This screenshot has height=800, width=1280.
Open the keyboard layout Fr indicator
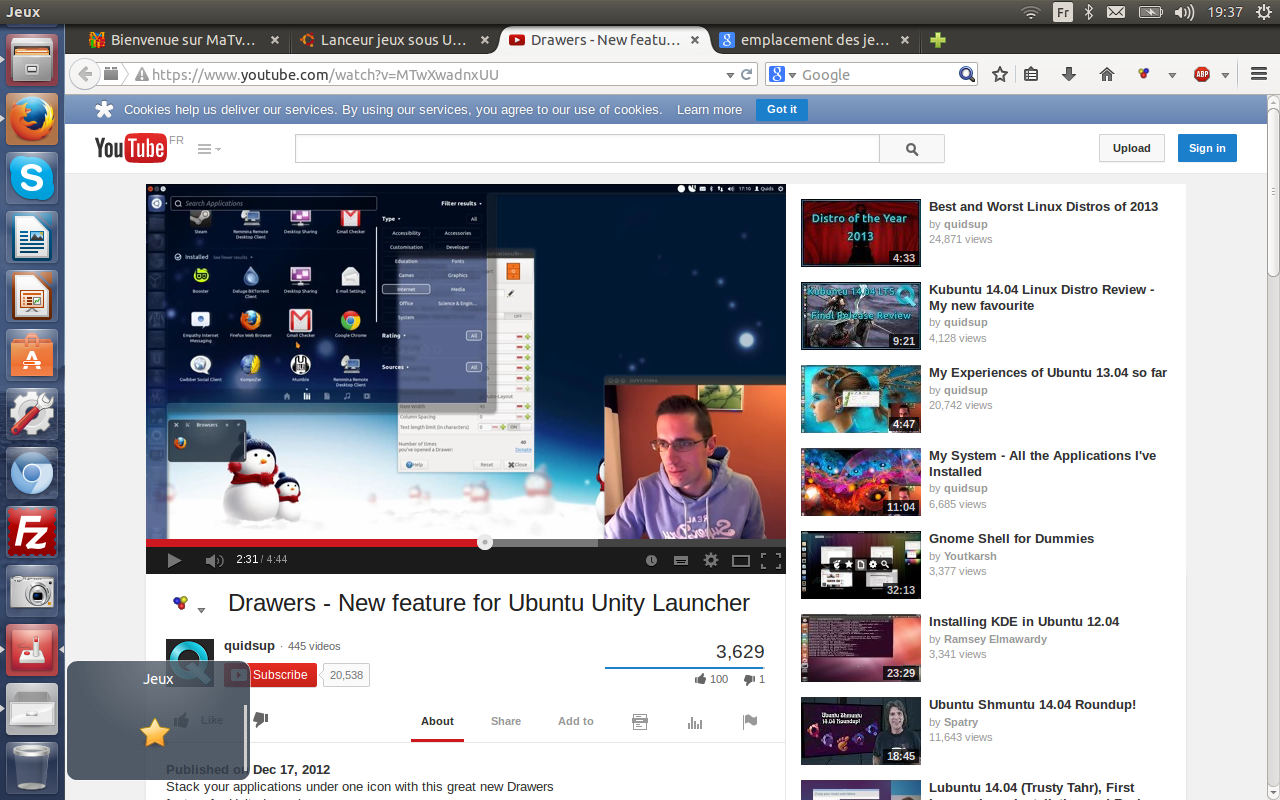point(1062,12)
